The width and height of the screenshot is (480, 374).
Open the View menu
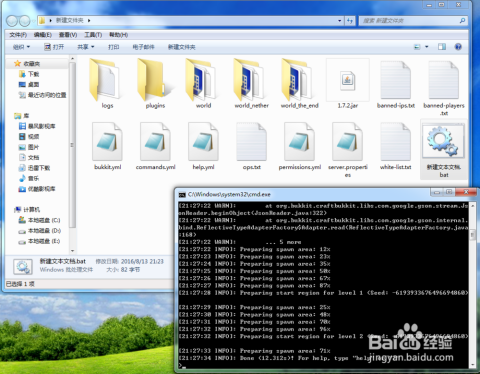tap(68, 35)
